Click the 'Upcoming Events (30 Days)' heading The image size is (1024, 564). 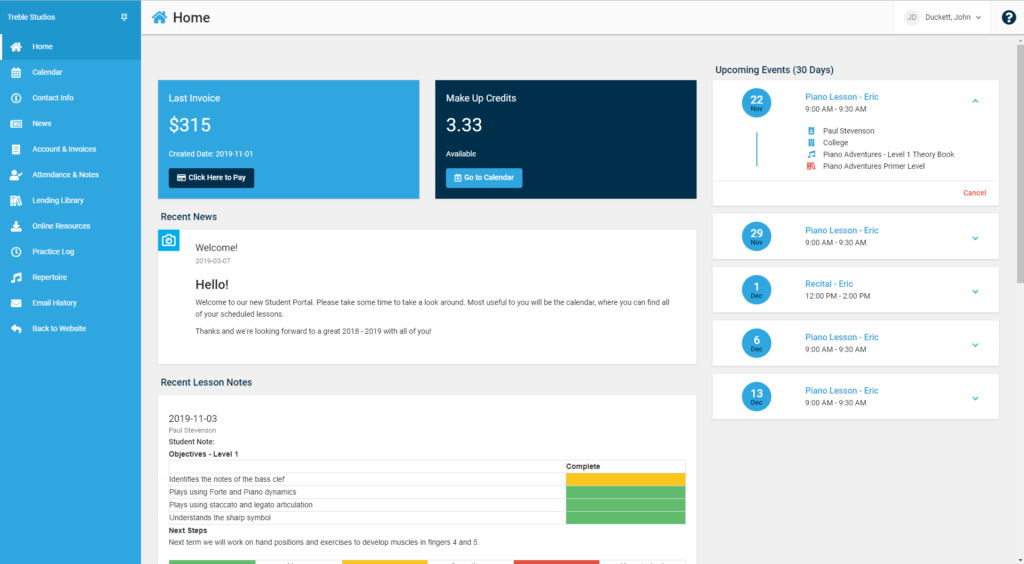tap(774, 70)
